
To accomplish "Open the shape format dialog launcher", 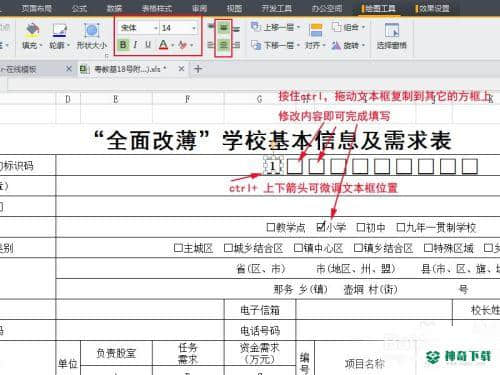I will [x=107, y=56].
